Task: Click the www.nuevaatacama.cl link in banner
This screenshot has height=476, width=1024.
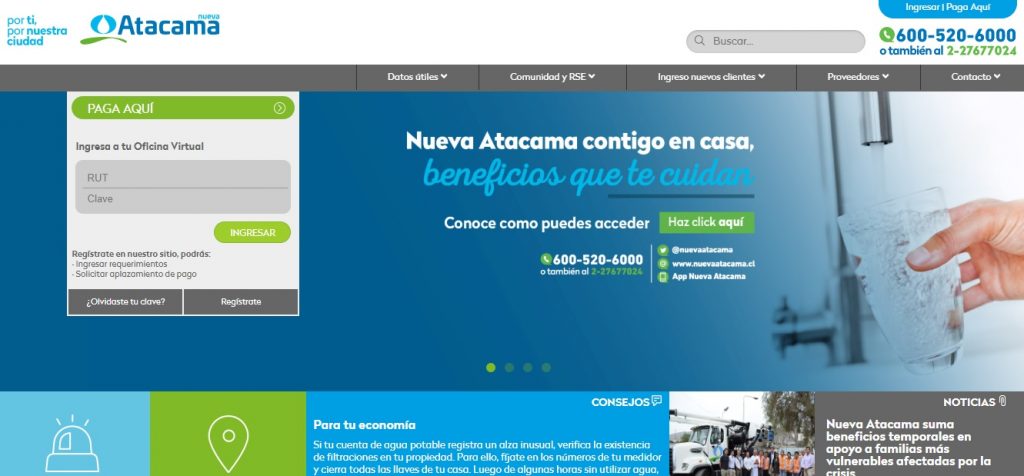Action: click(x=713, y=264)
